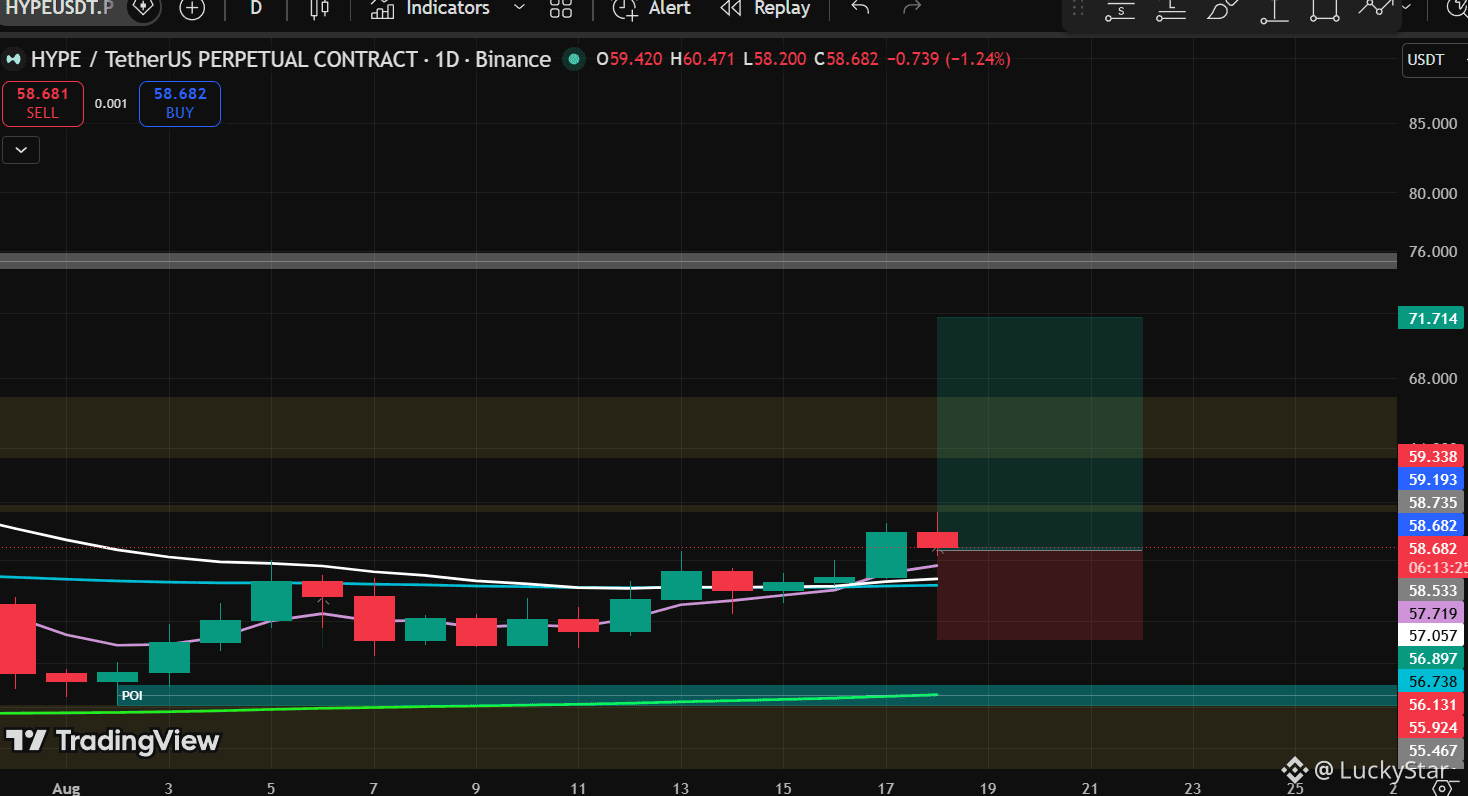Viewport: 1468px width, 796px height.
Task: Click the red 55.924 price label
Action: pos(1431,727)
